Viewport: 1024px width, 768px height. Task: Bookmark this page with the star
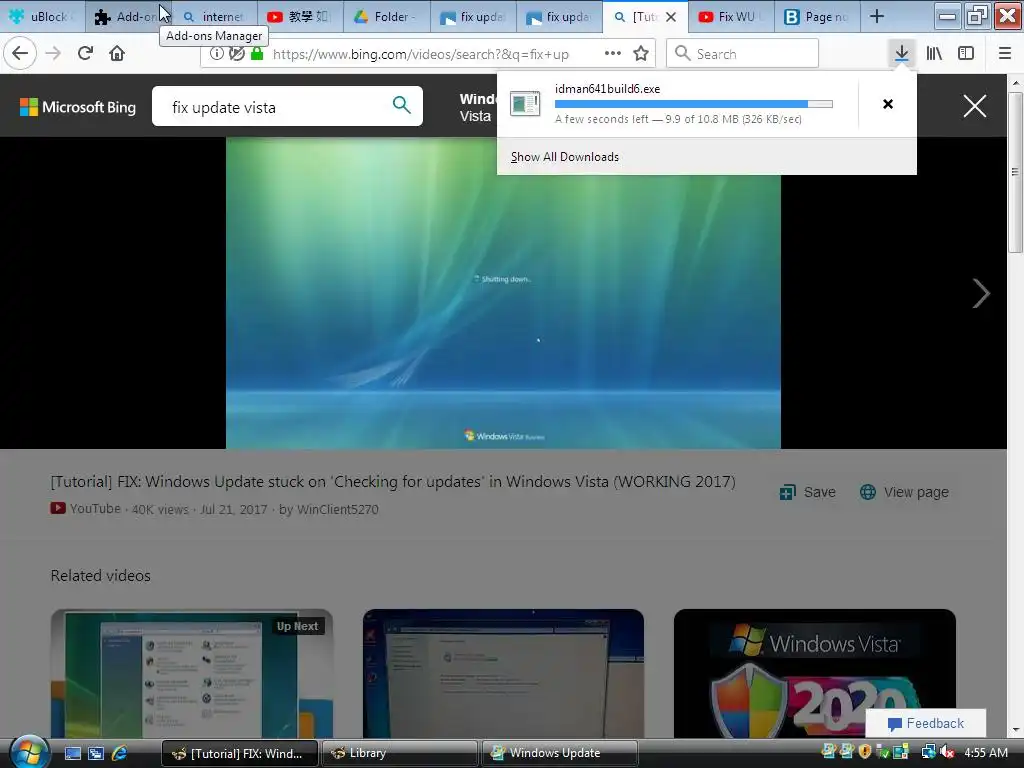pyautogui.click(x=641, y=54)
